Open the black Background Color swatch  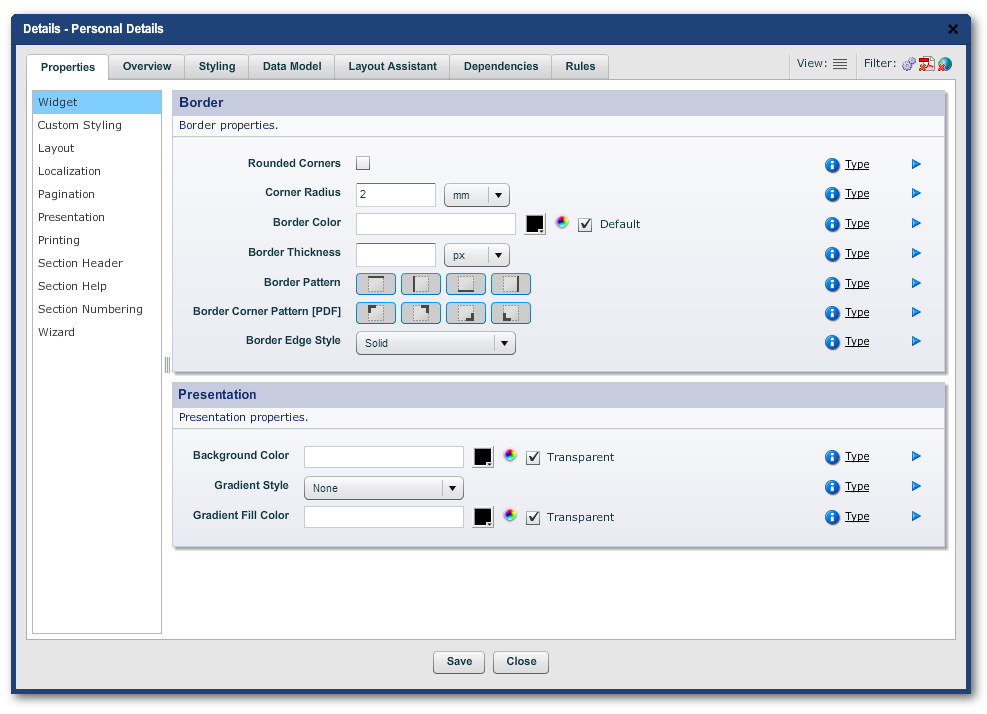tap(483, 457)
